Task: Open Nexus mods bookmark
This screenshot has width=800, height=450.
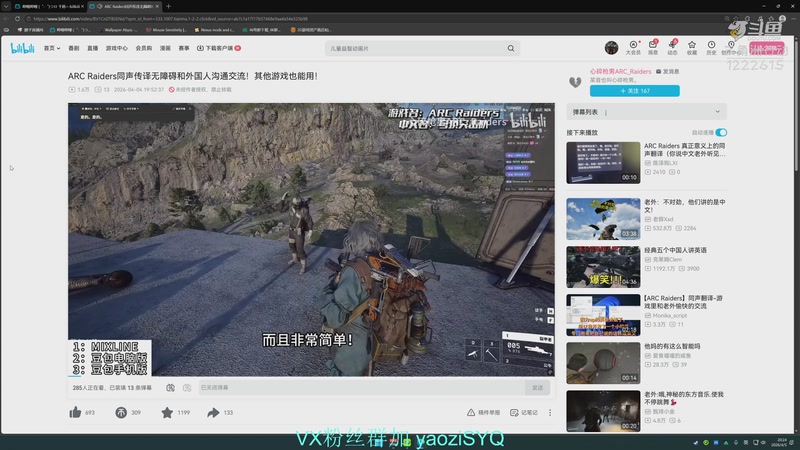Action: tap(214, 30)
